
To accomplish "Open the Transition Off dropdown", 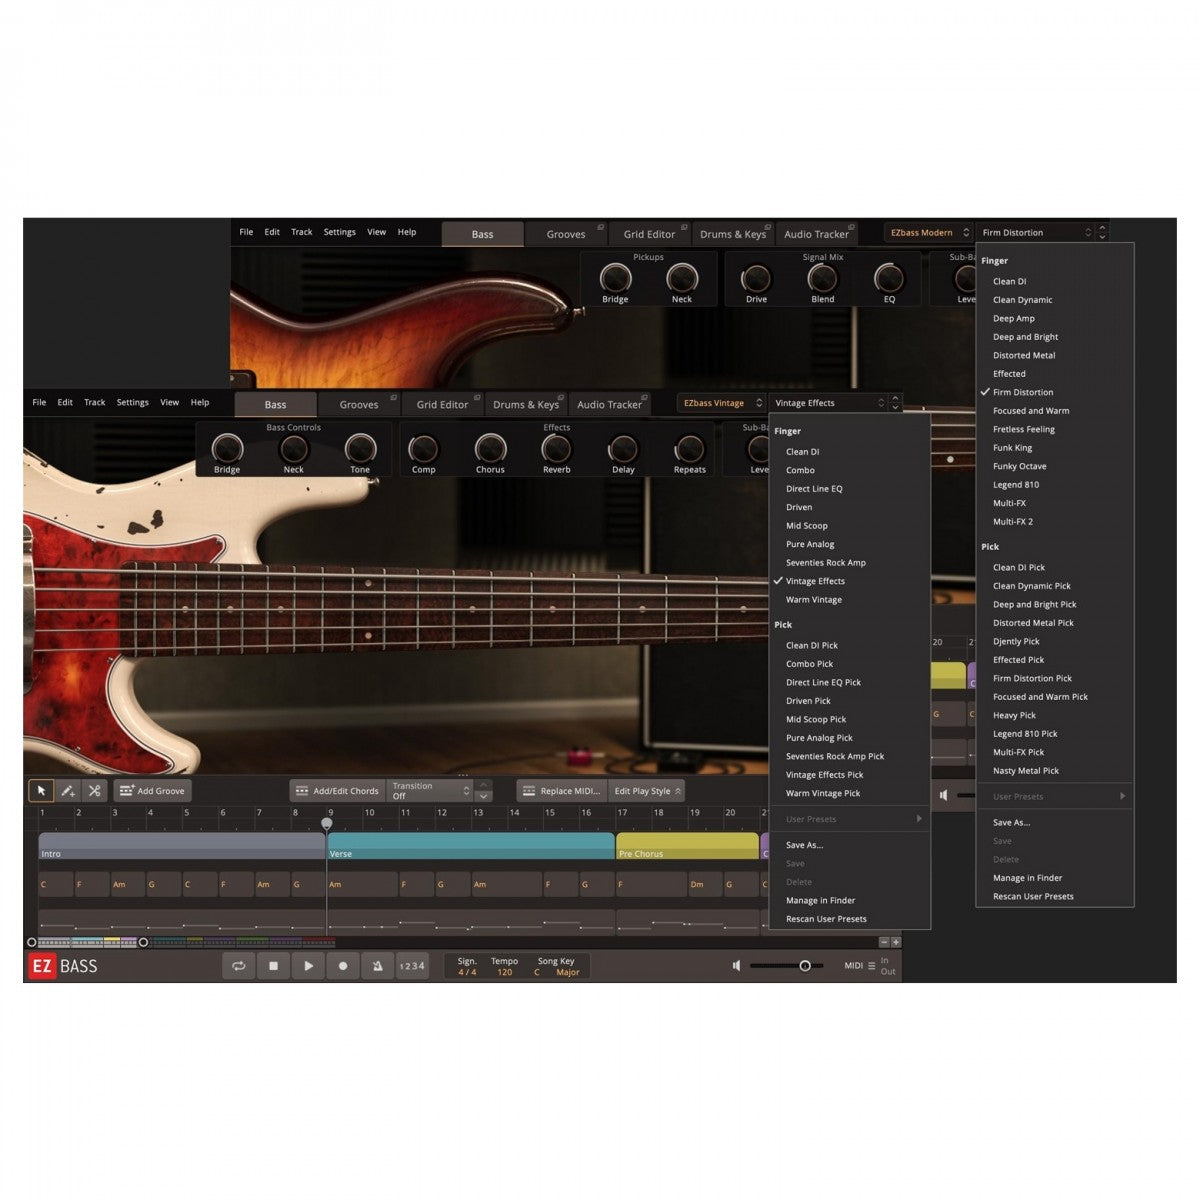I will [x=429, y=790].
